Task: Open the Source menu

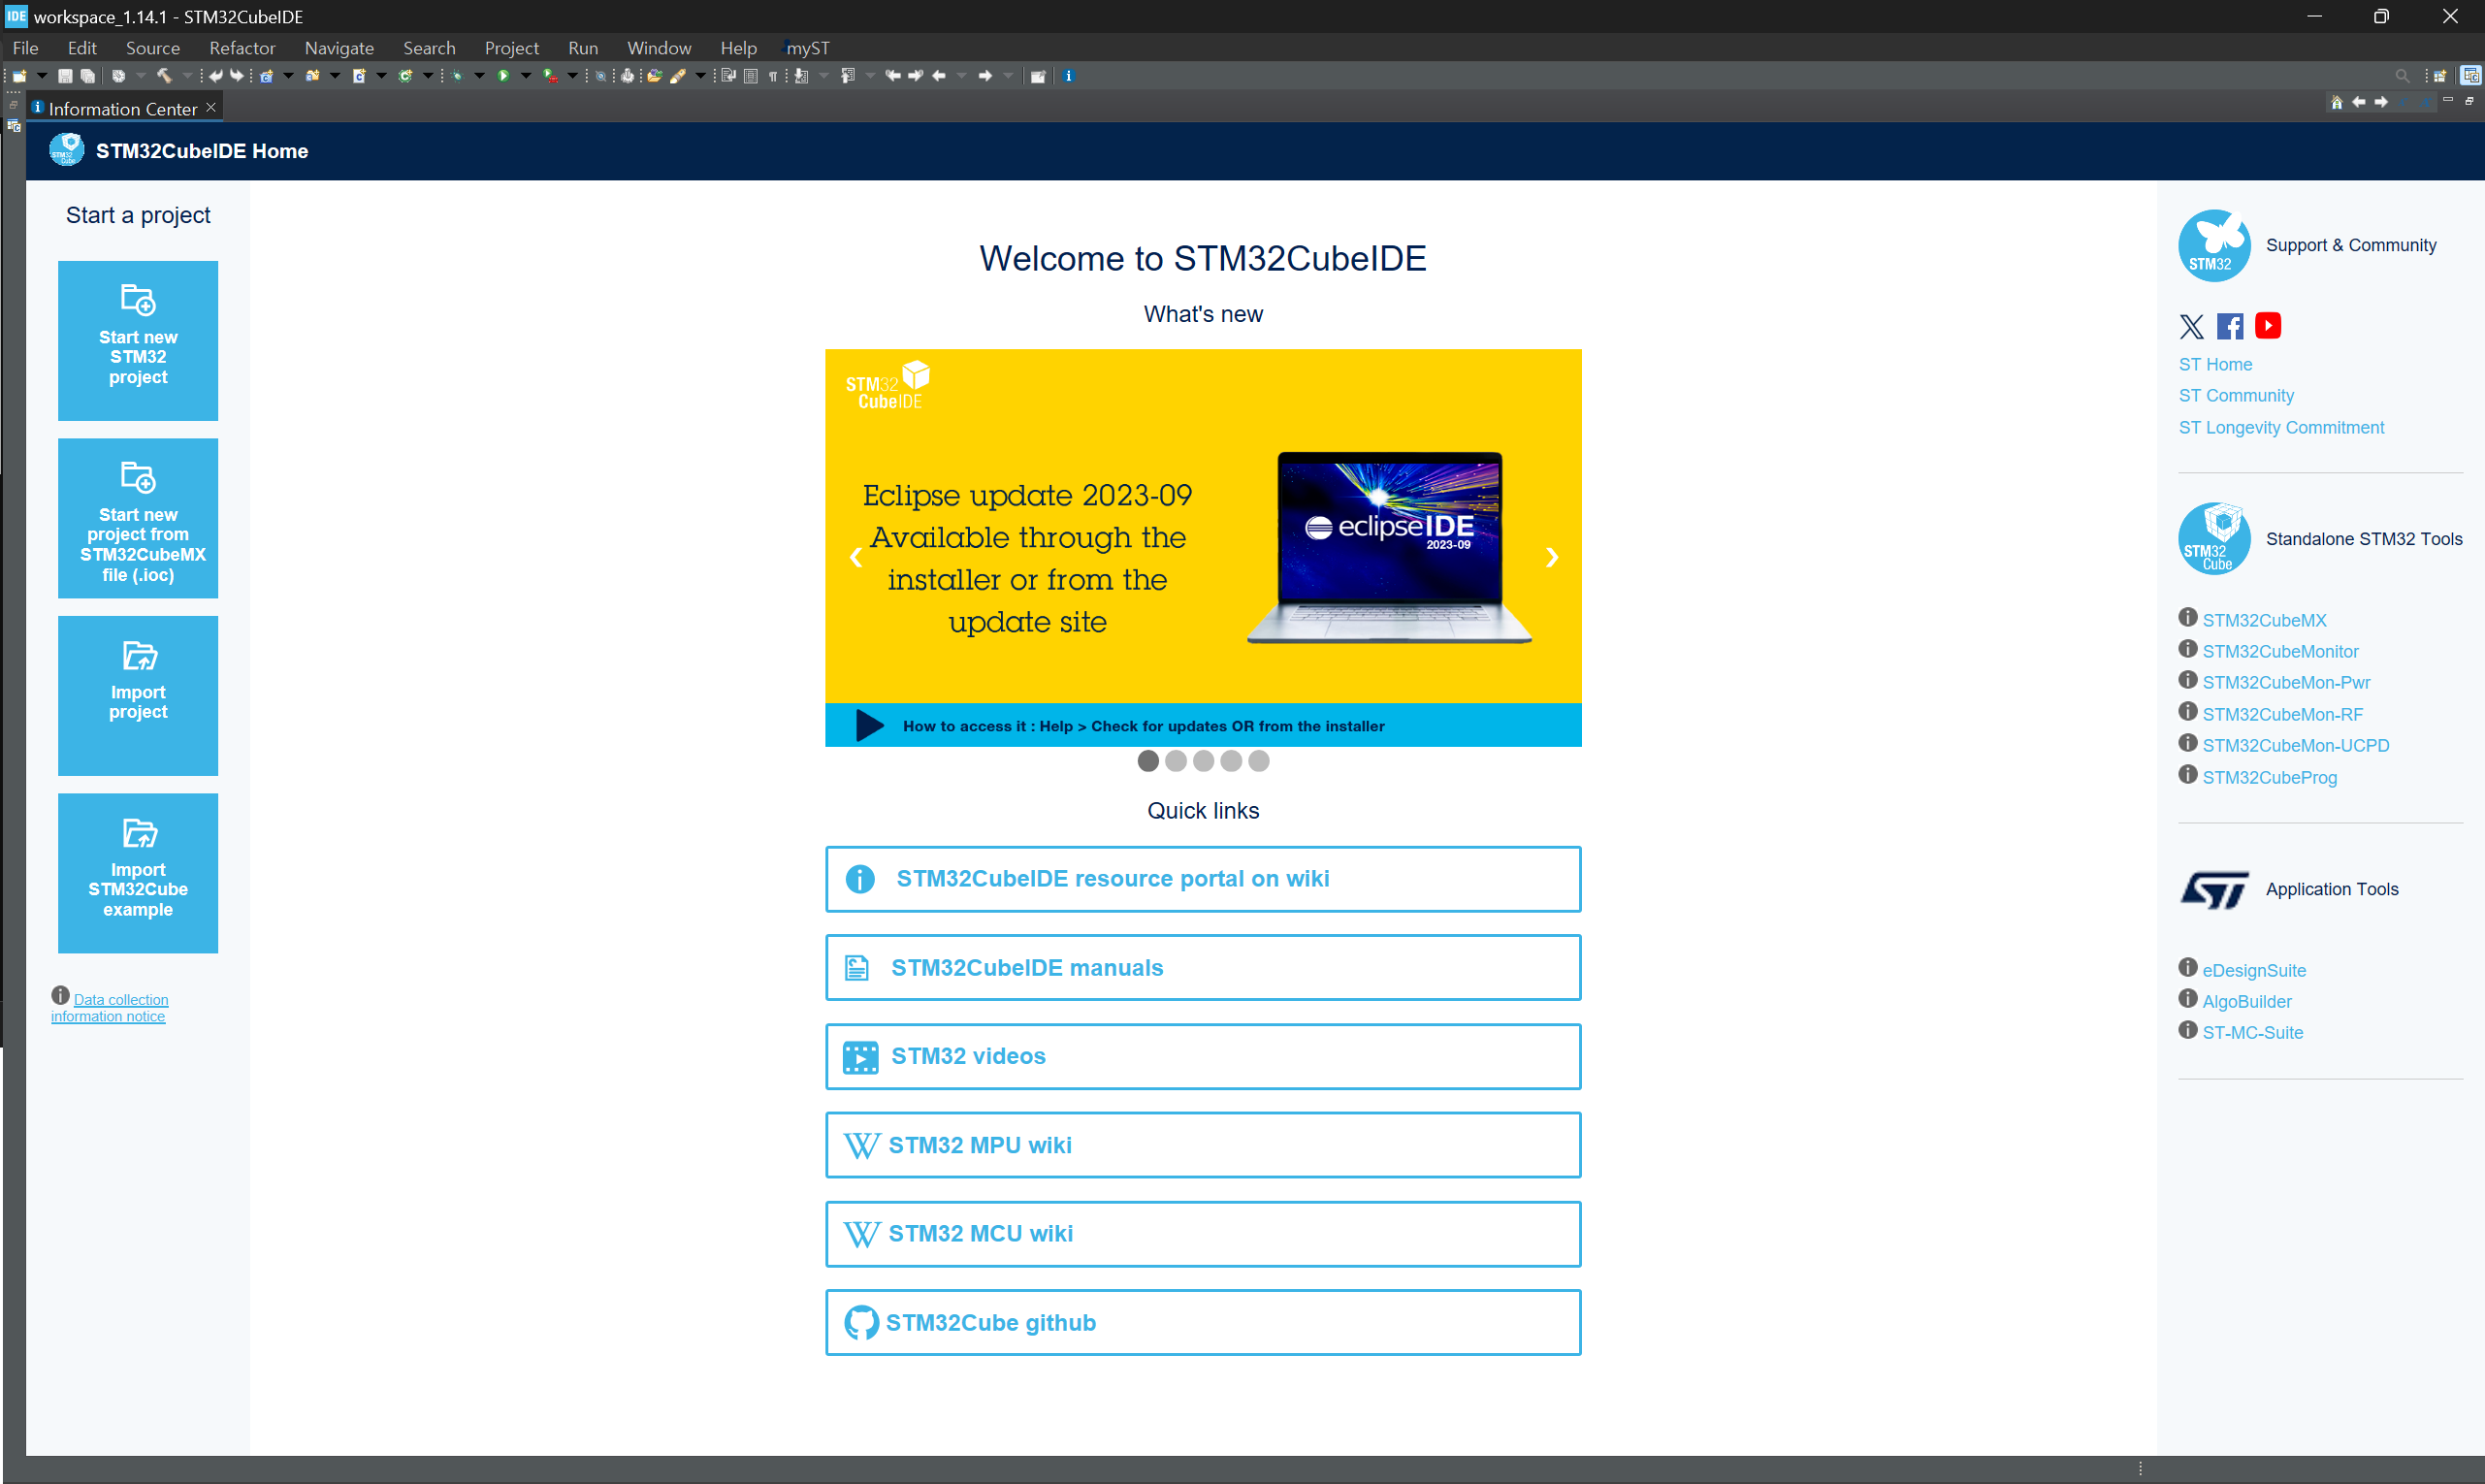Action: click(152, 48)
